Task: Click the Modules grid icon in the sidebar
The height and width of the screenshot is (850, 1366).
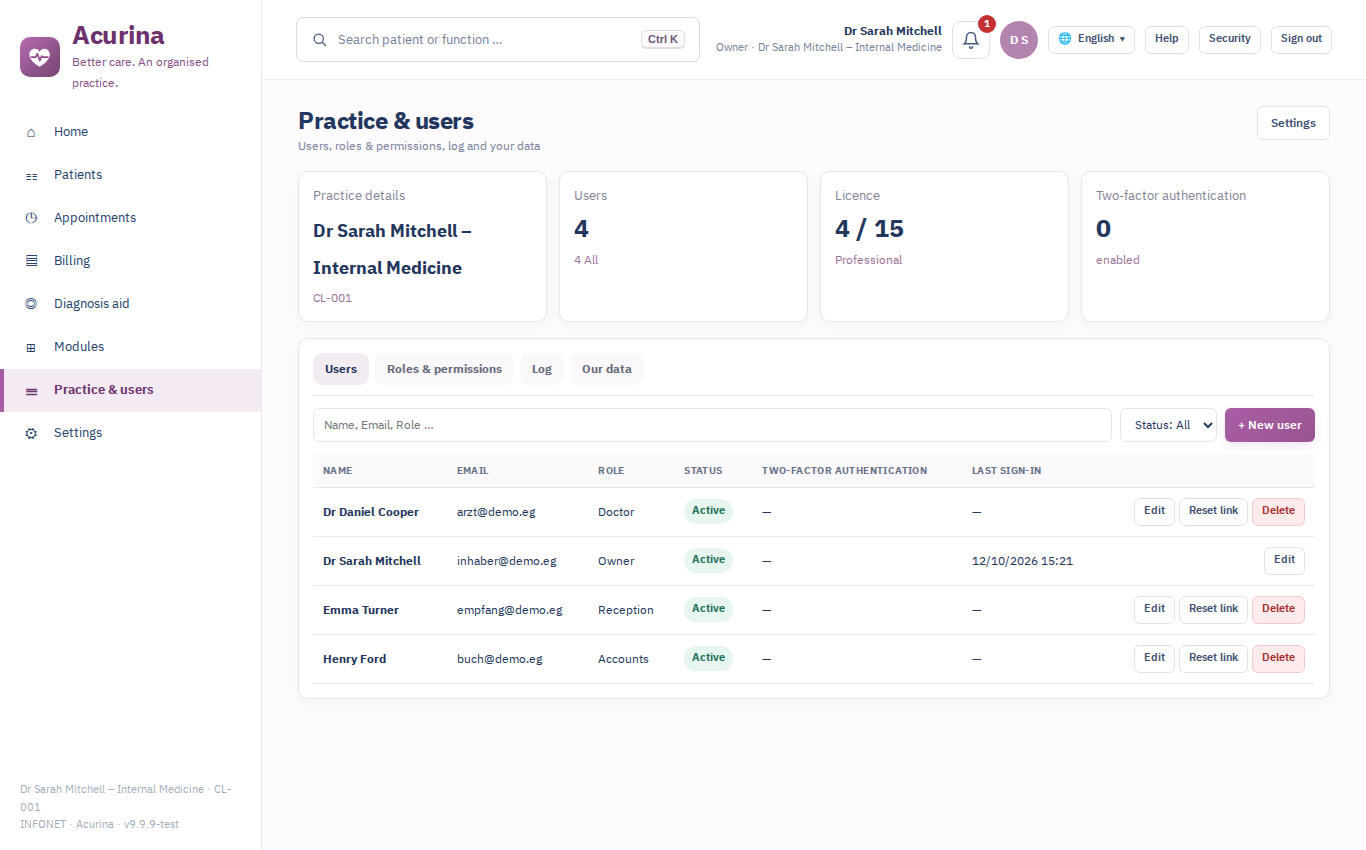Action: pos(31,347)
